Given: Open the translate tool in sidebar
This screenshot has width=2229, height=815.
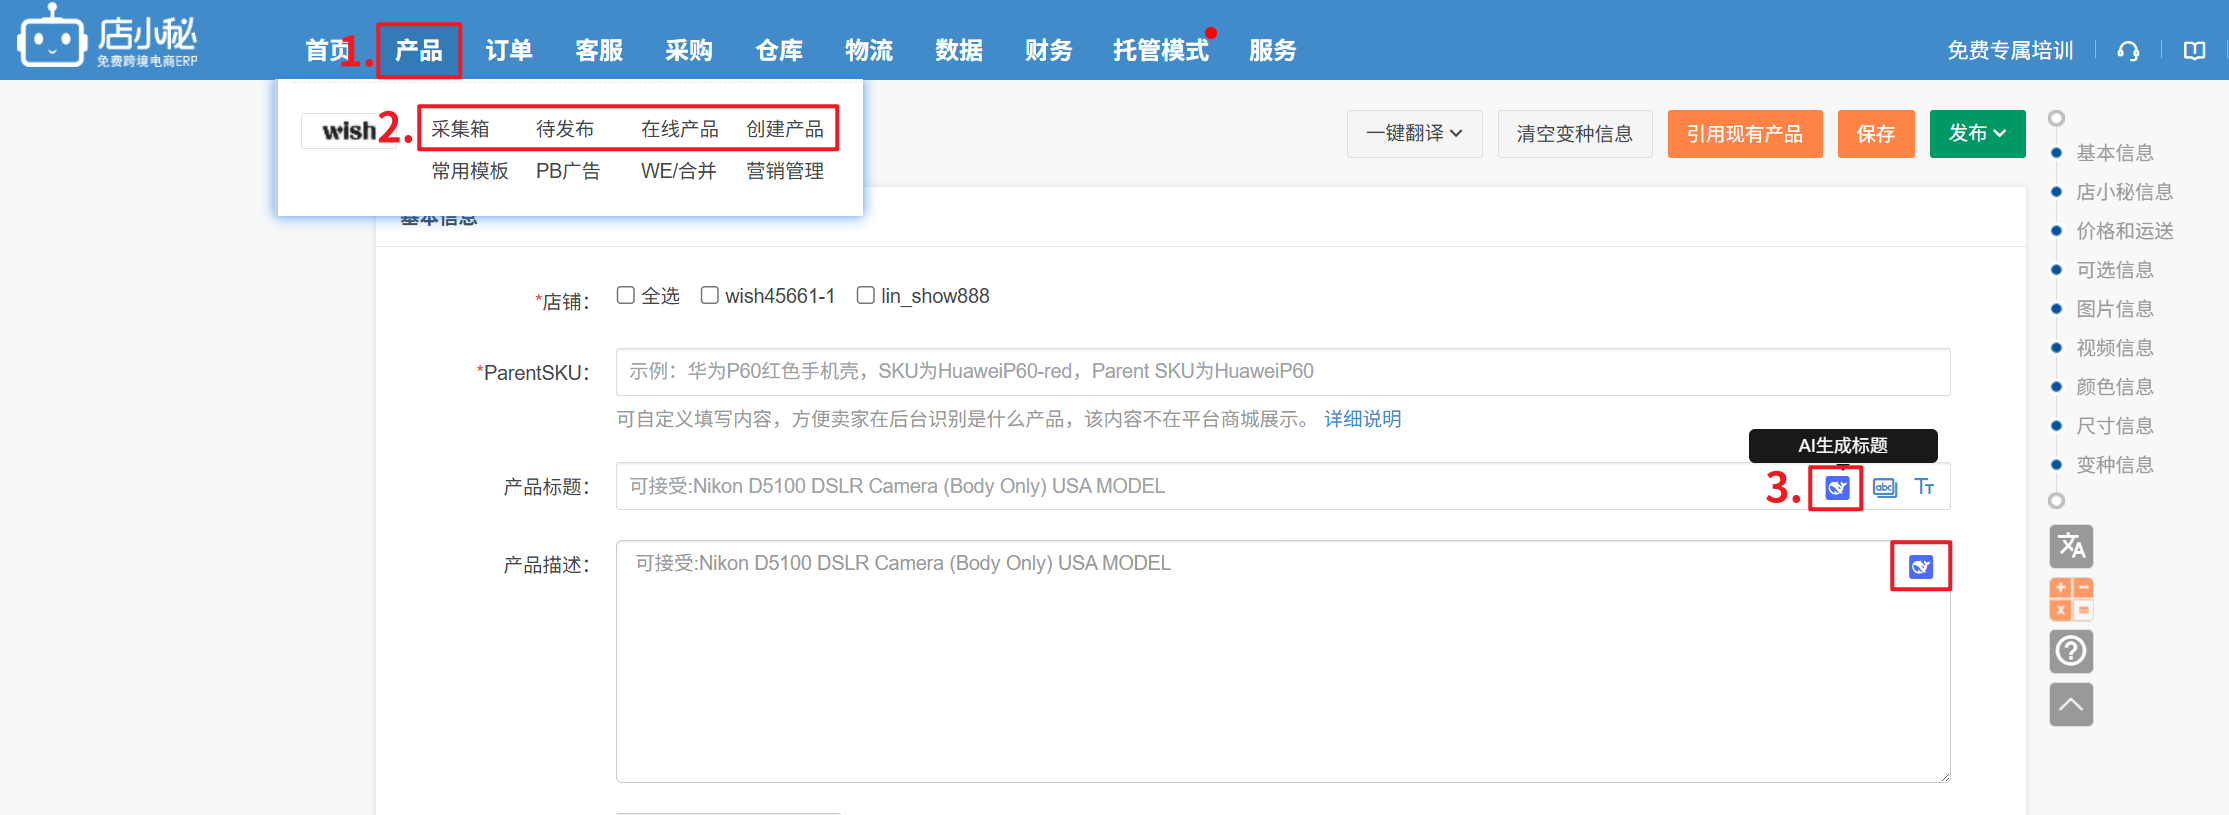Looking at the screenshot, I should tap(2070, 546).
